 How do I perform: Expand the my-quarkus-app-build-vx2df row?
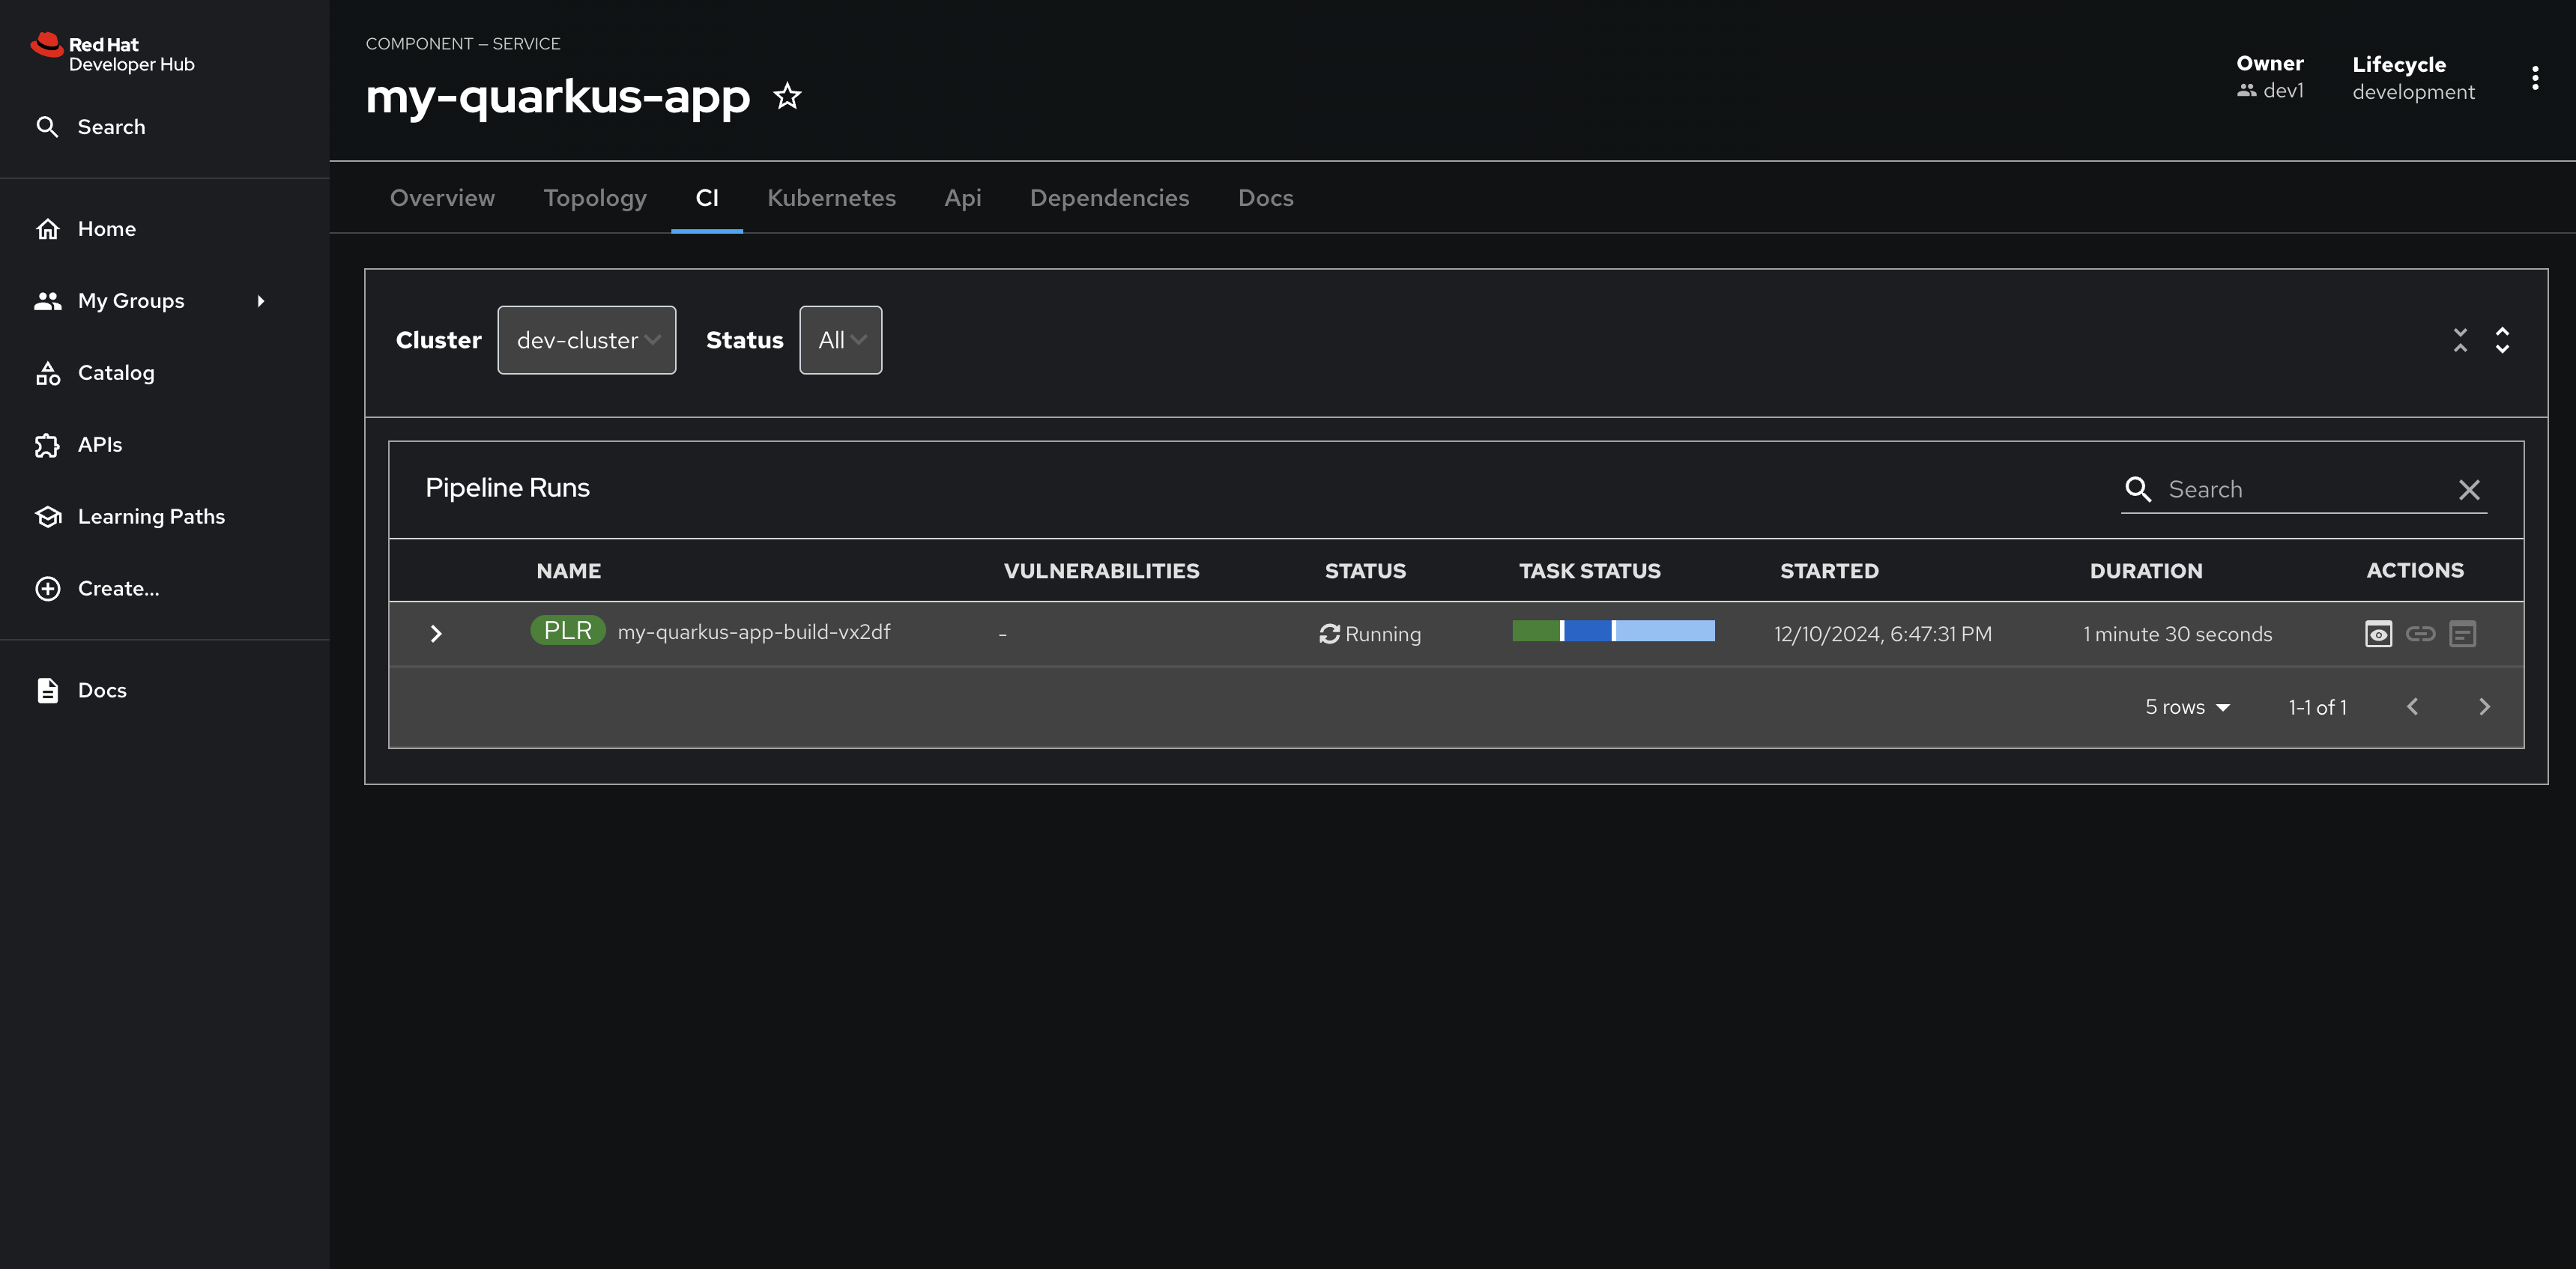[436, 634]
